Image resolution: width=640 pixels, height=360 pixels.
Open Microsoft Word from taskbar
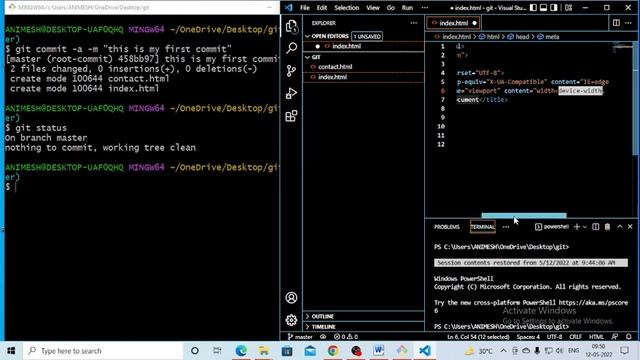[379, 351]
